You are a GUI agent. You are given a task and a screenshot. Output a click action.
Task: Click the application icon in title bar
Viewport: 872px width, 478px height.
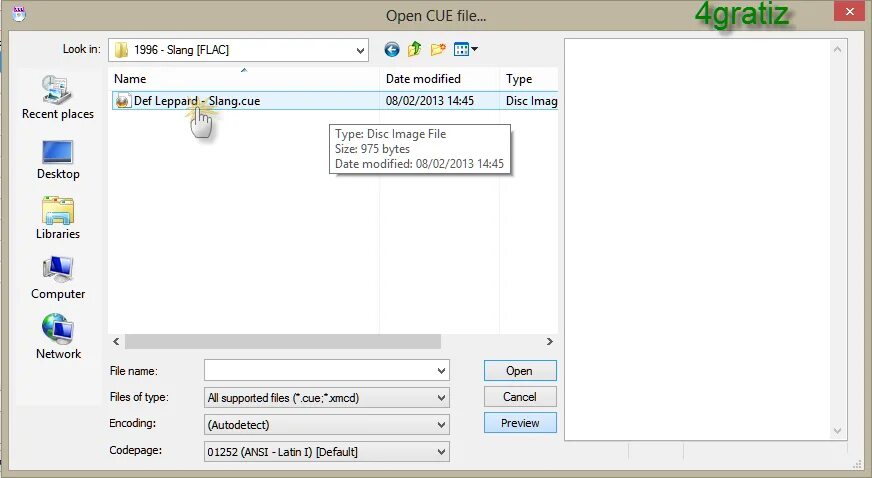point(19,13)
